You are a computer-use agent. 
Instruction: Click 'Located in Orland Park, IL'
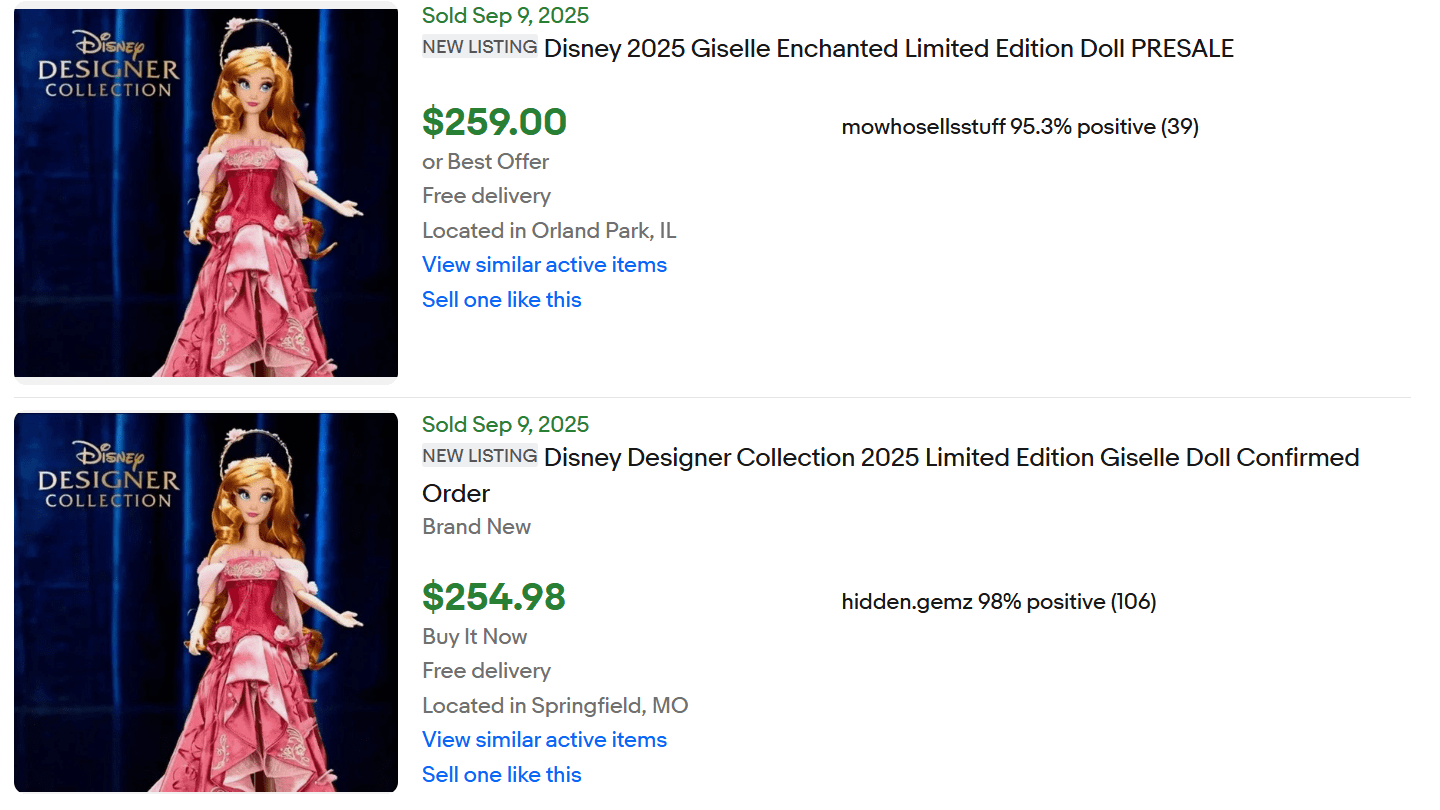coord(549,231)
